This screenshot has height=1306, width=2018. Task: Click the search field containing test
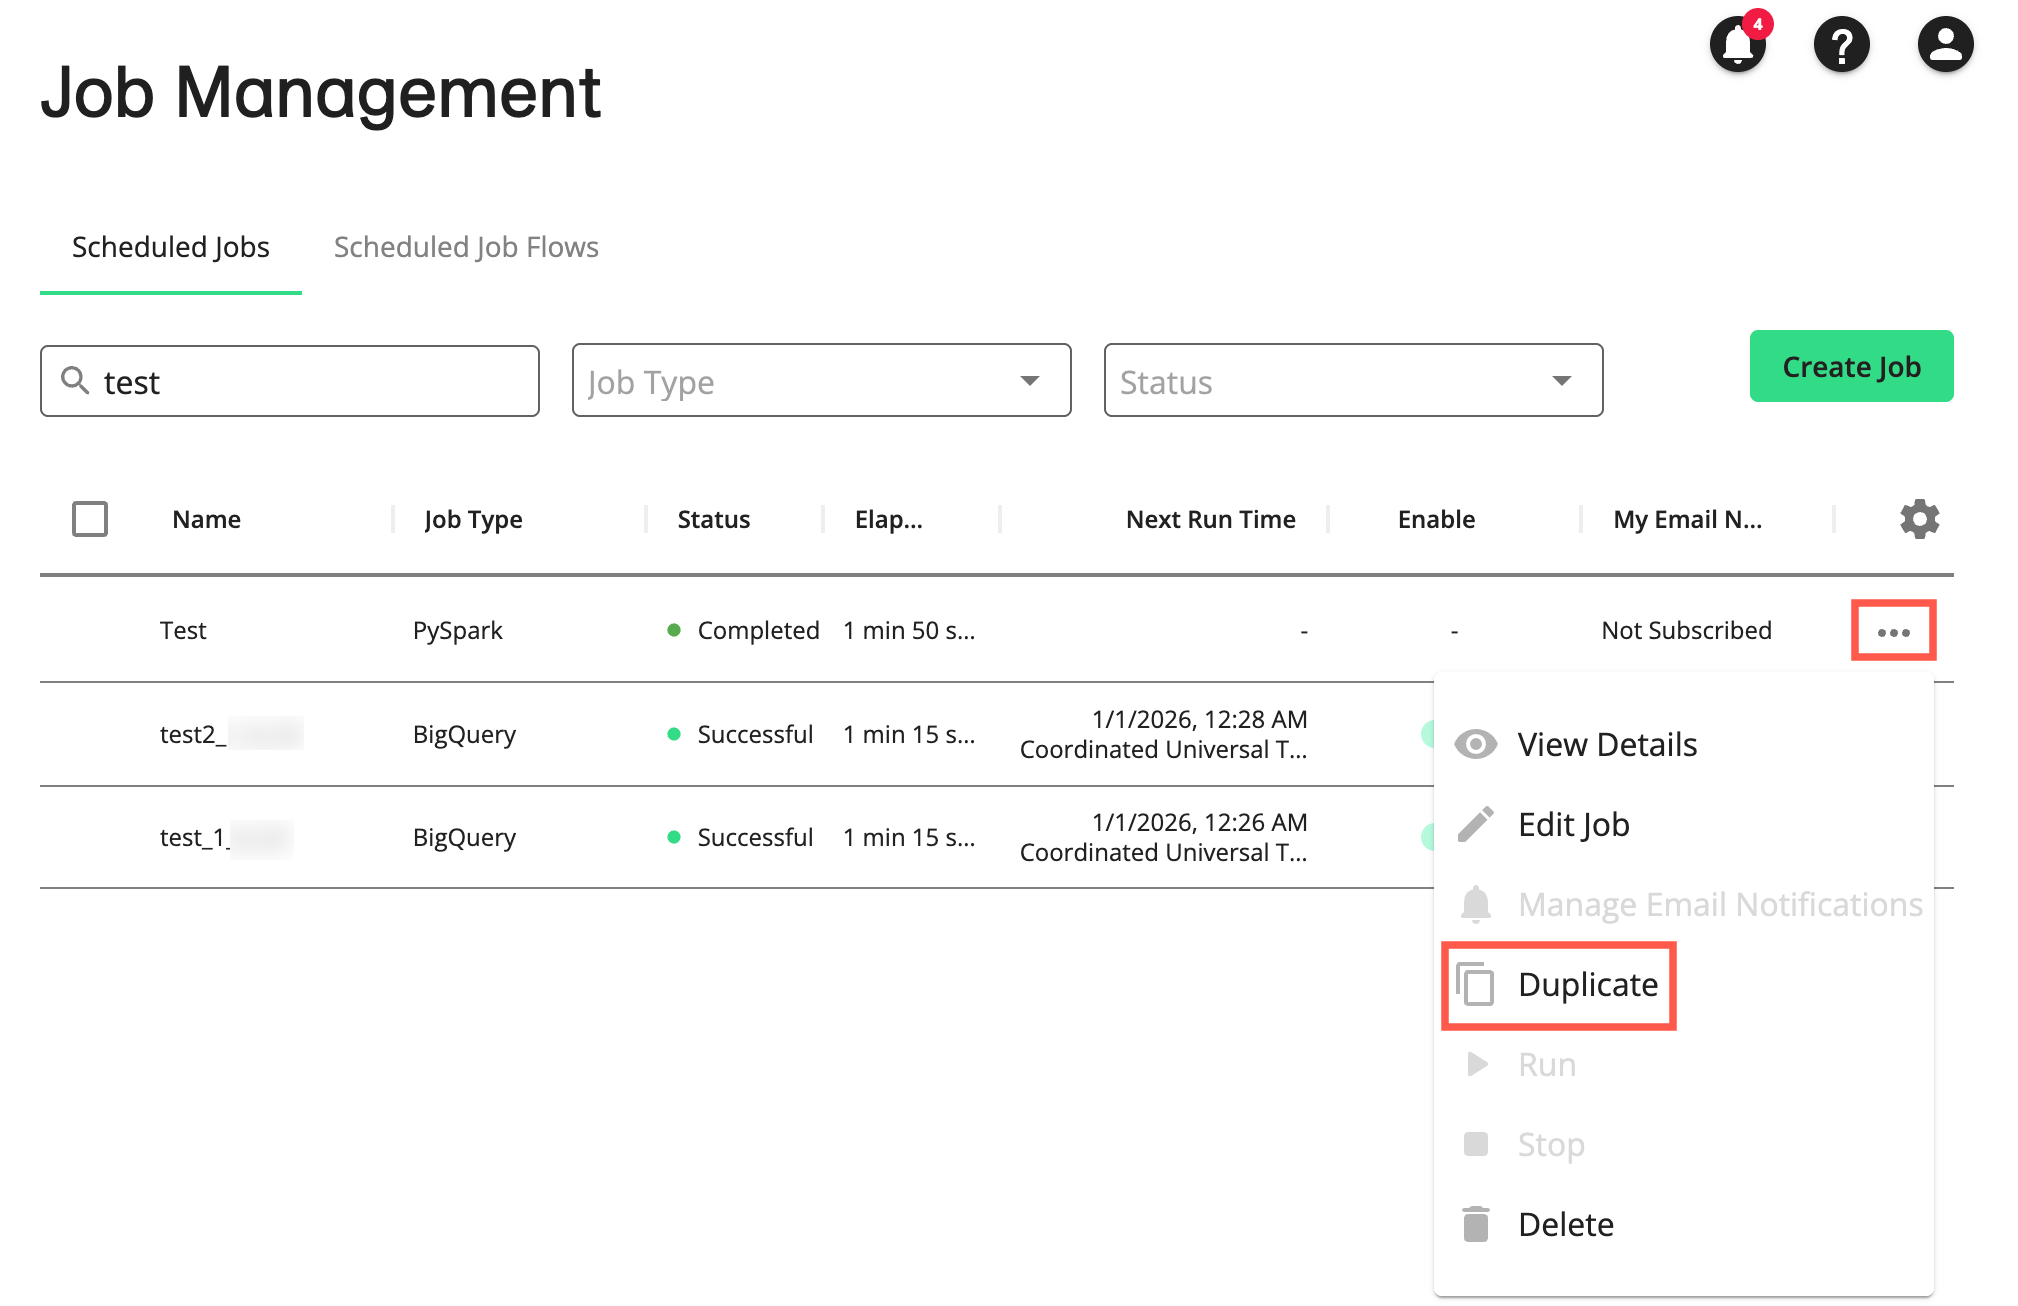(x=290, y=381)
